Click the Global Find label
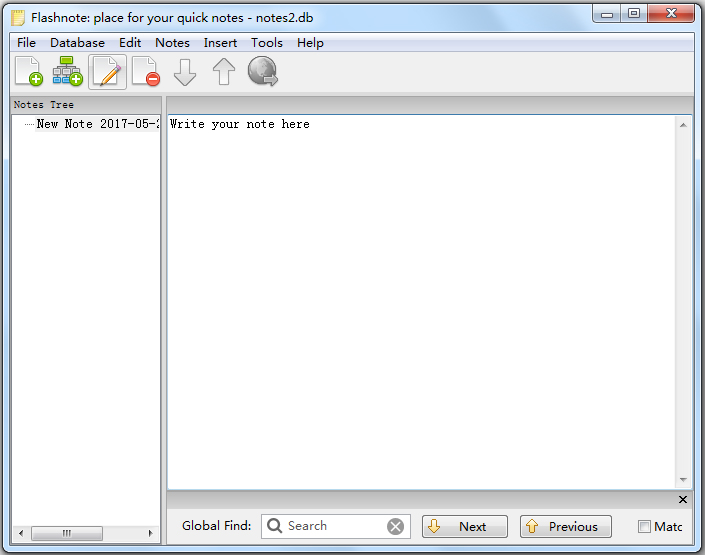Screen dimensions: 705x555 pyautogui.click(x=216, y=525)
